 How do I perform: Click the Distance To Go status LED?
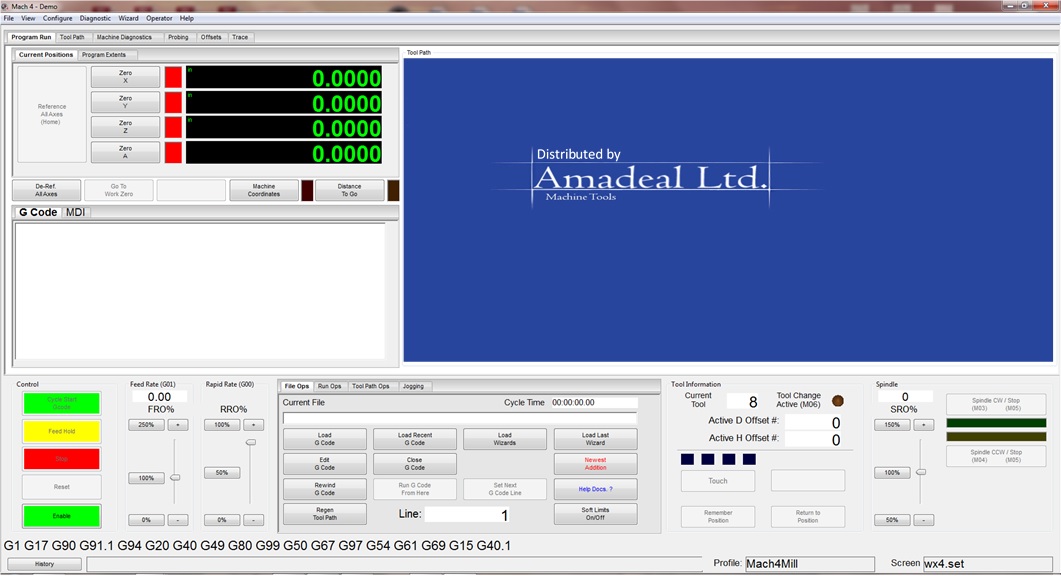tap(393, 190)
